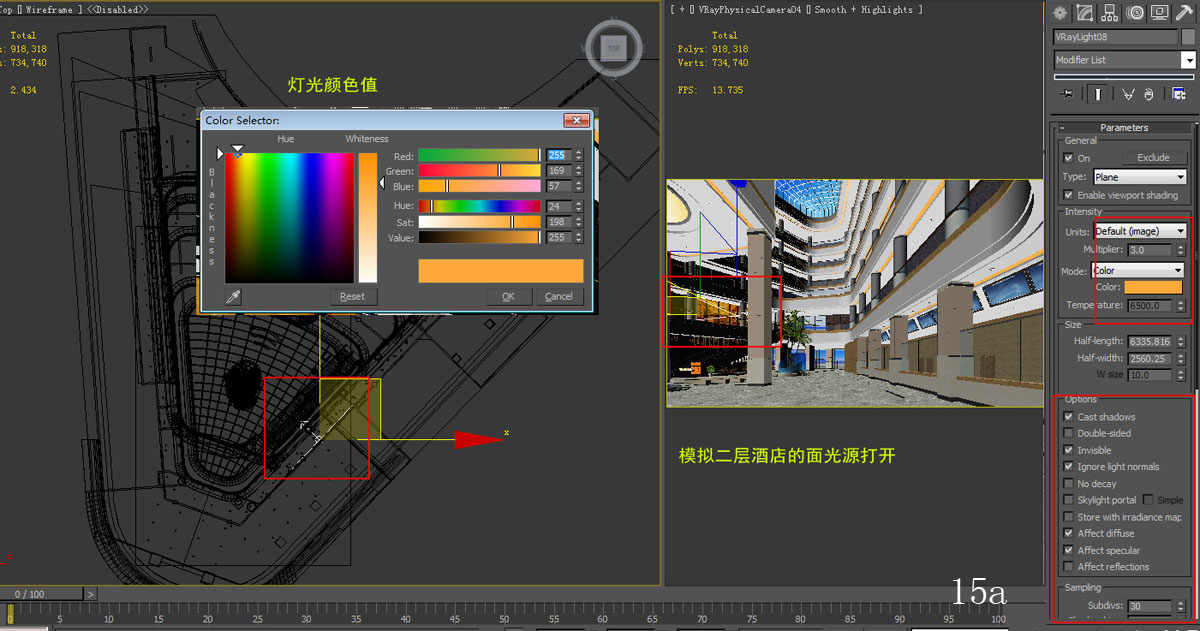
Task: Uncheck Cast shadows option
Action: (x=1069, y=417)
